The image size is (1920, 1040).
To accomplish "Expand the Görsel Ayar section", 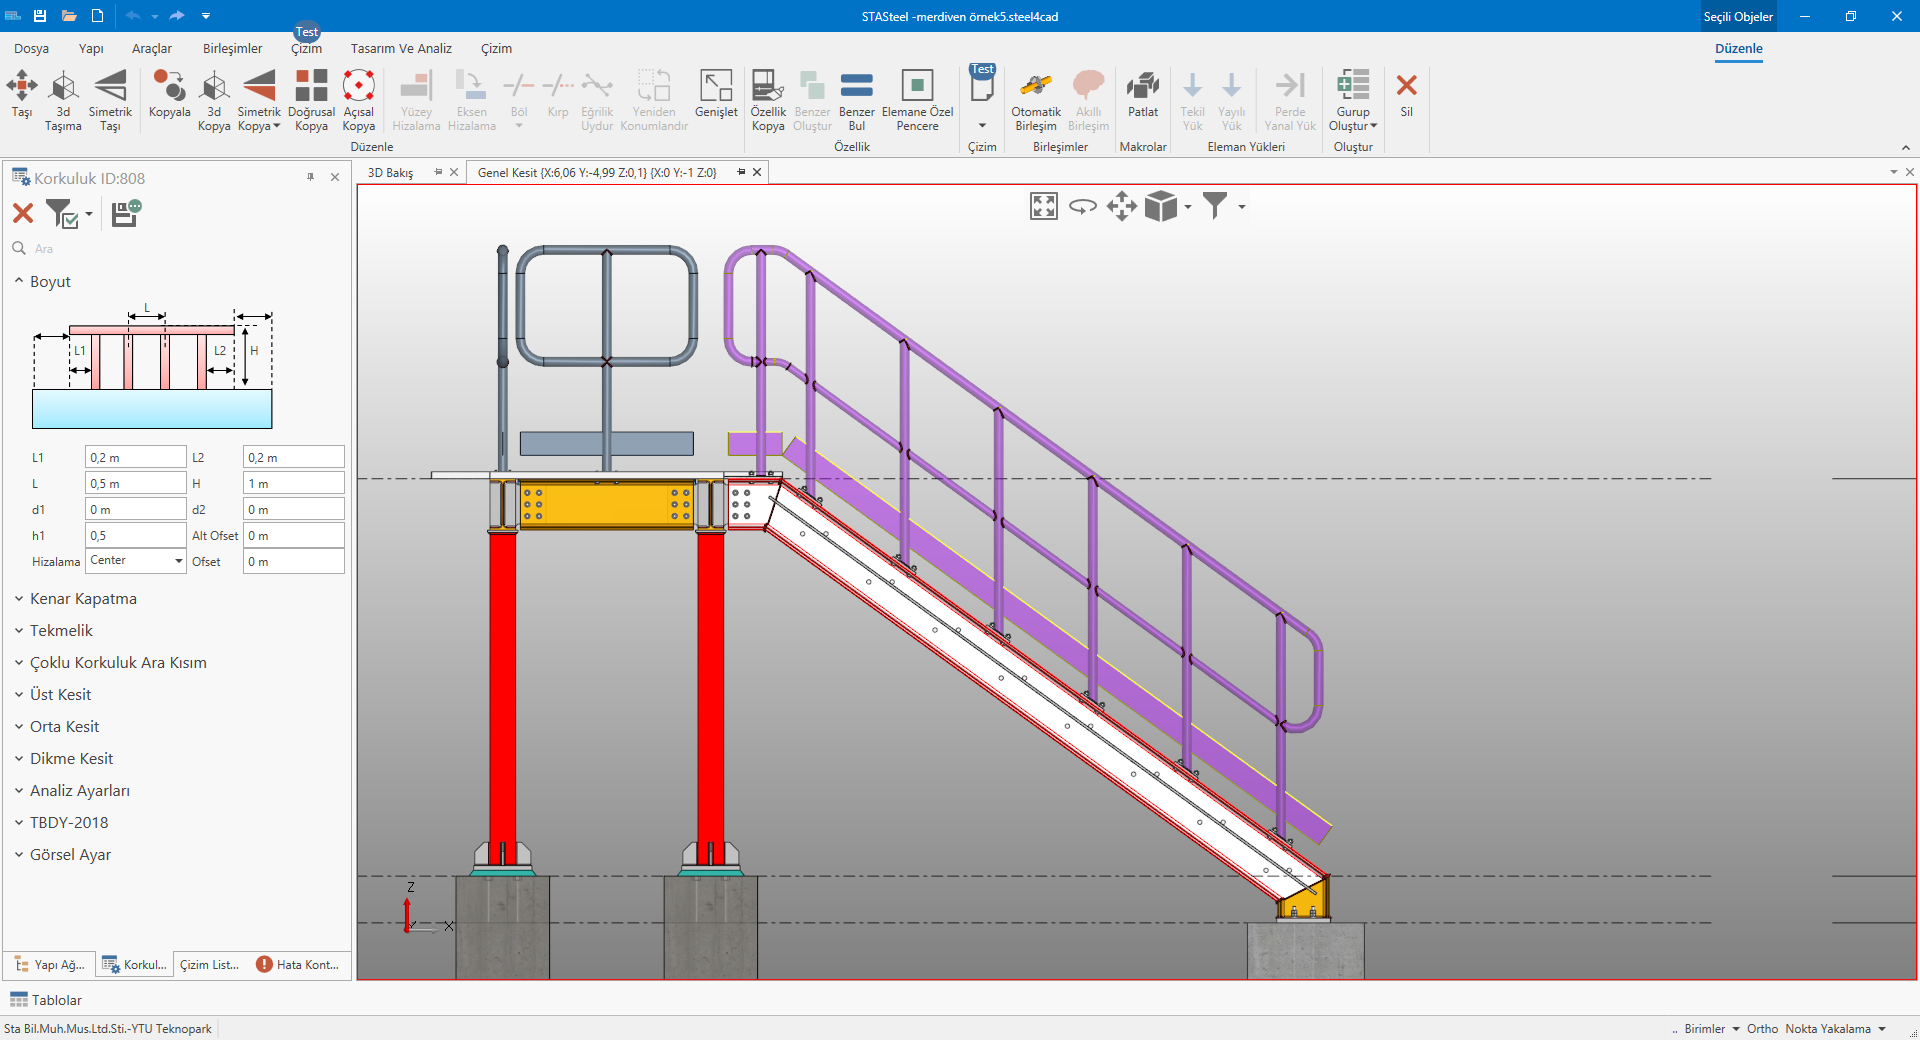I will [70, 855].
